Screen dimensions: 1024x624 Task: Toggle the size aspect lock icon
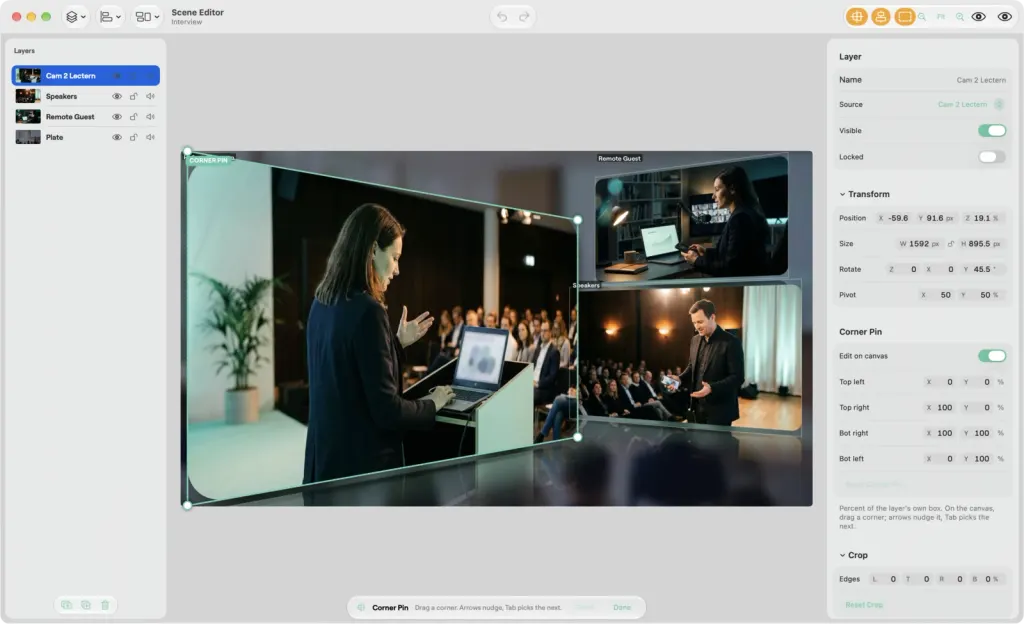[951, 243]
